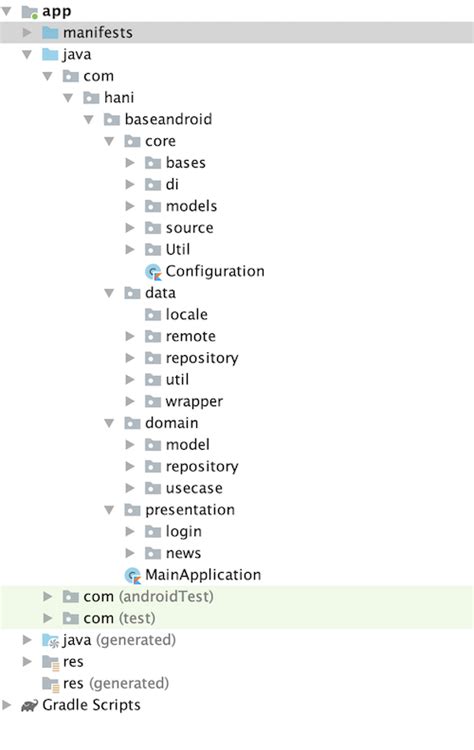Click the MainApplication Kotlin class icon
This screenshot has width=474, height=750.
click(132, 575)
